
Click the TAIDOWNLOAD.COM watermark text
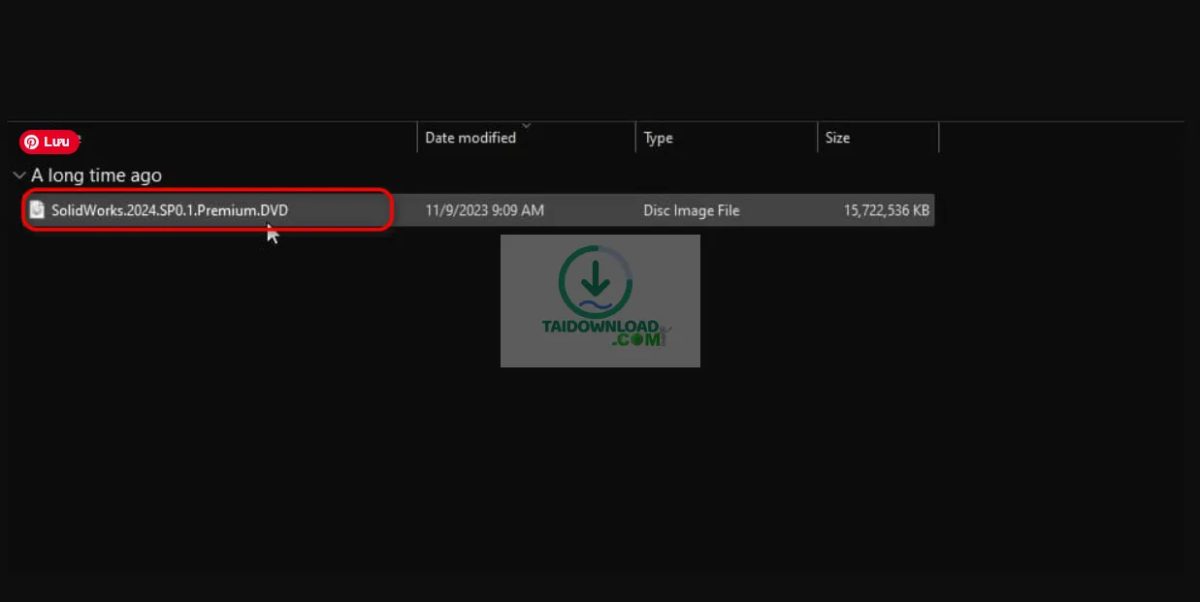(x=600, y=332)
